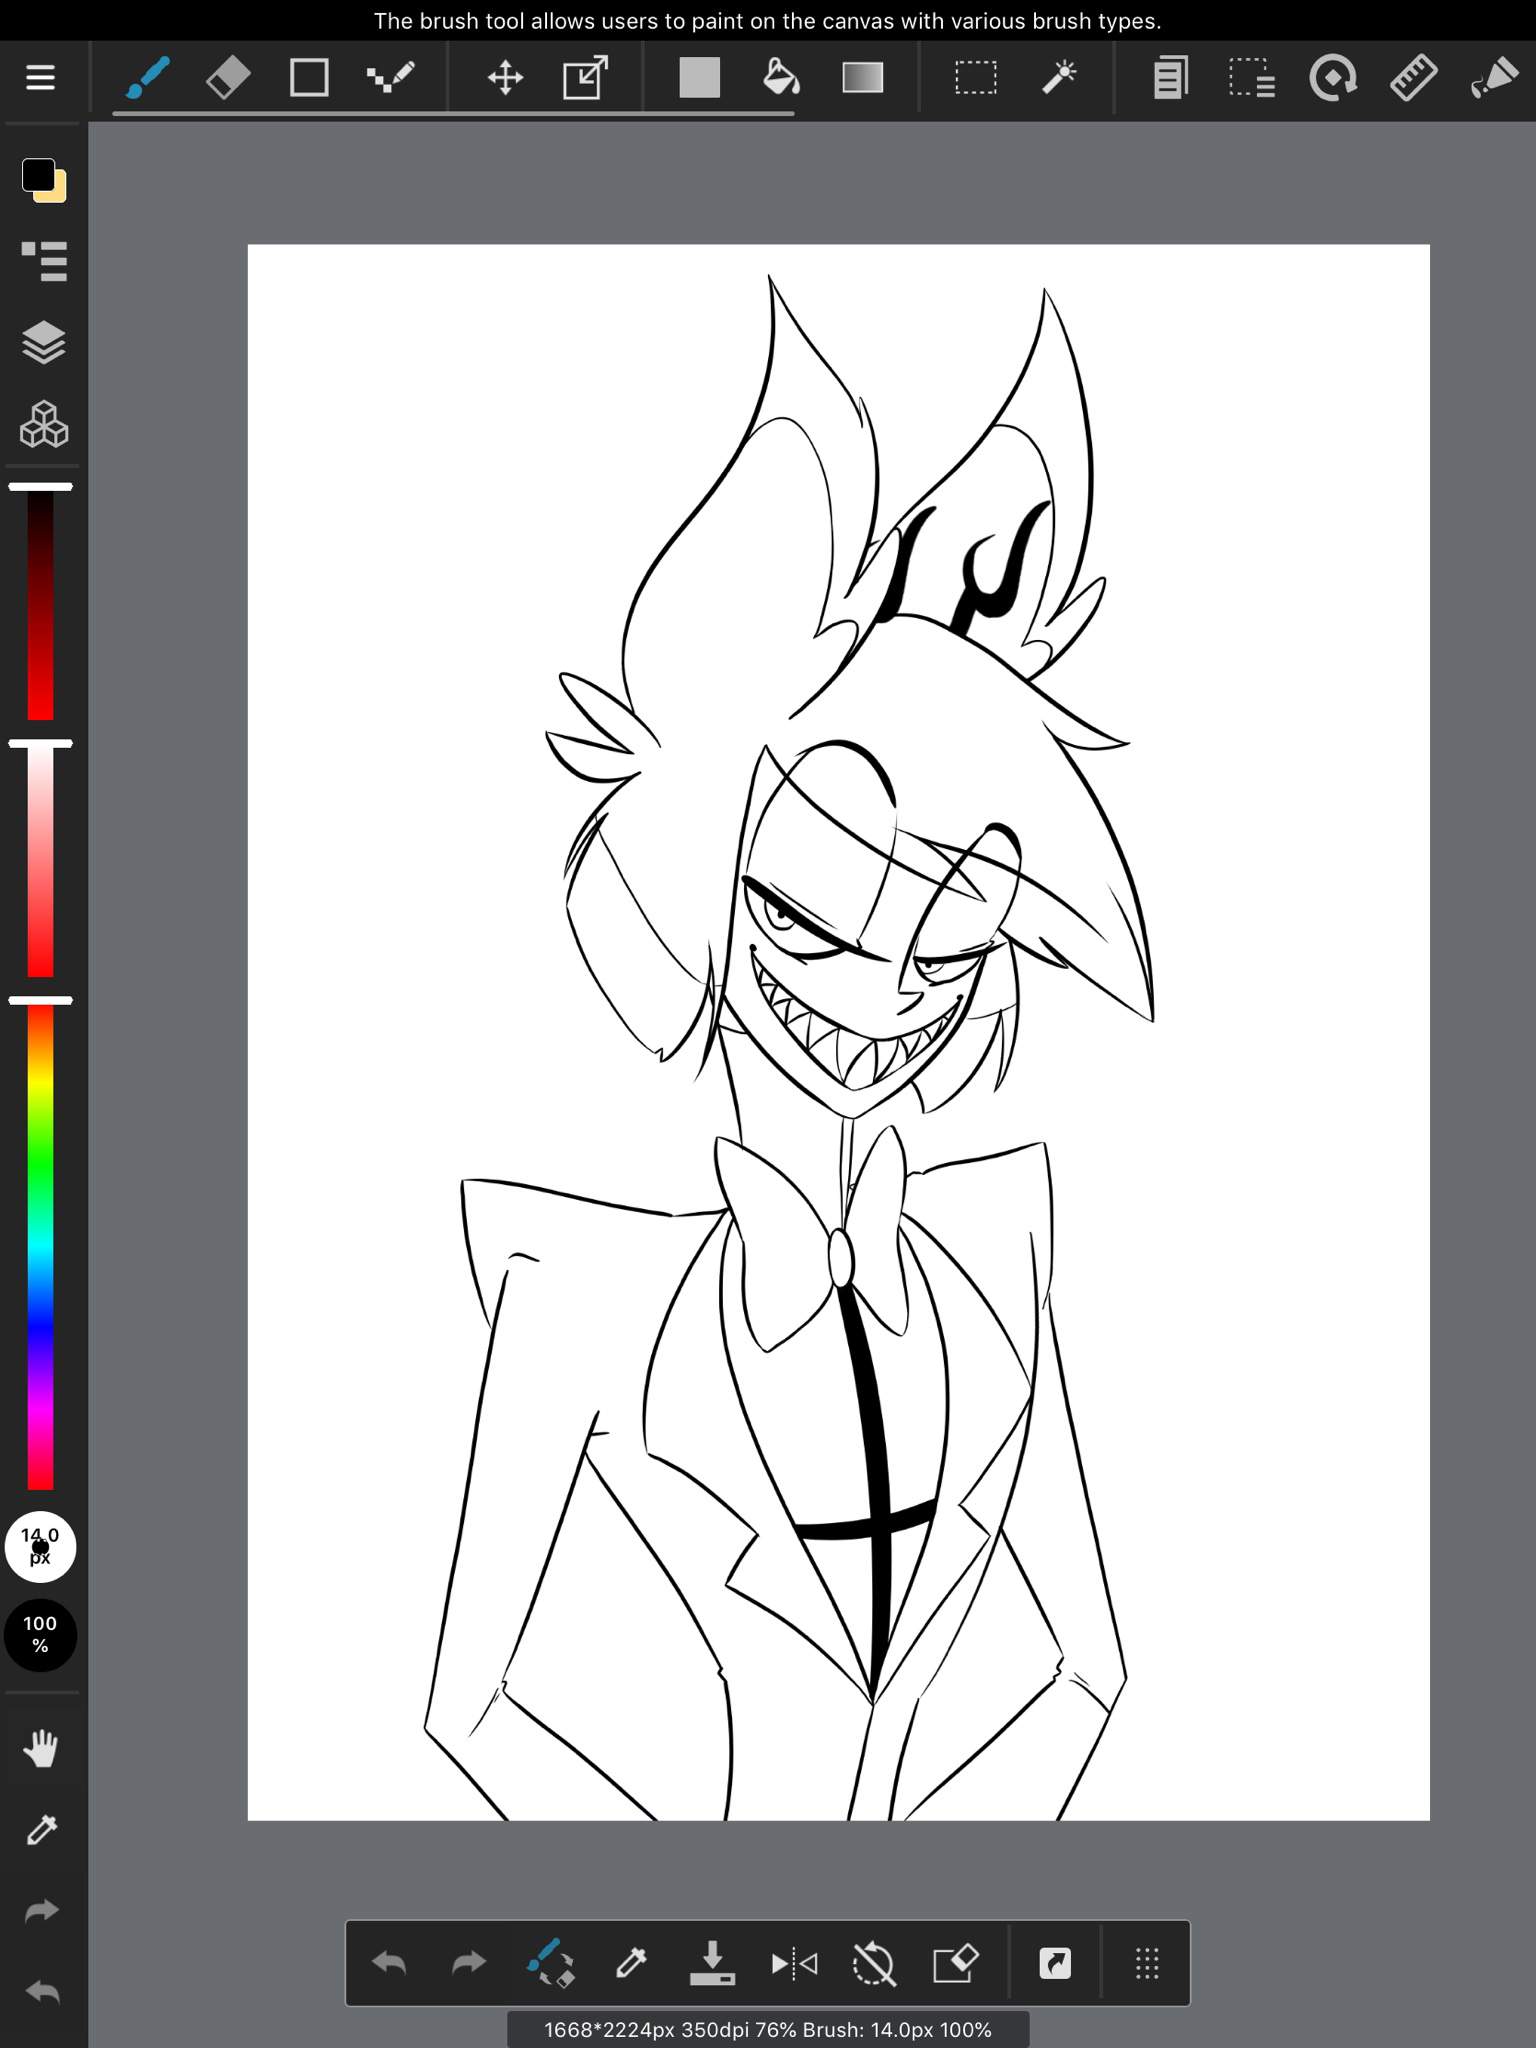Toggle canvas horizontal flip in shortcut bar
The height and width of the screenshot is (2048, 1536).
794,1964
